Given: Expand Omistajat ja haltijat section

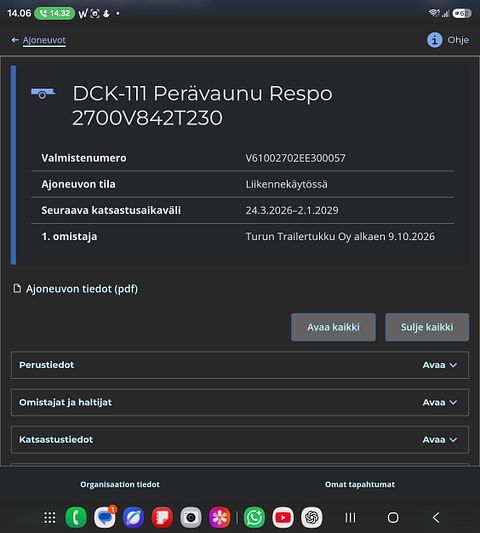Looking at the screenshot, I should [240, 402].
